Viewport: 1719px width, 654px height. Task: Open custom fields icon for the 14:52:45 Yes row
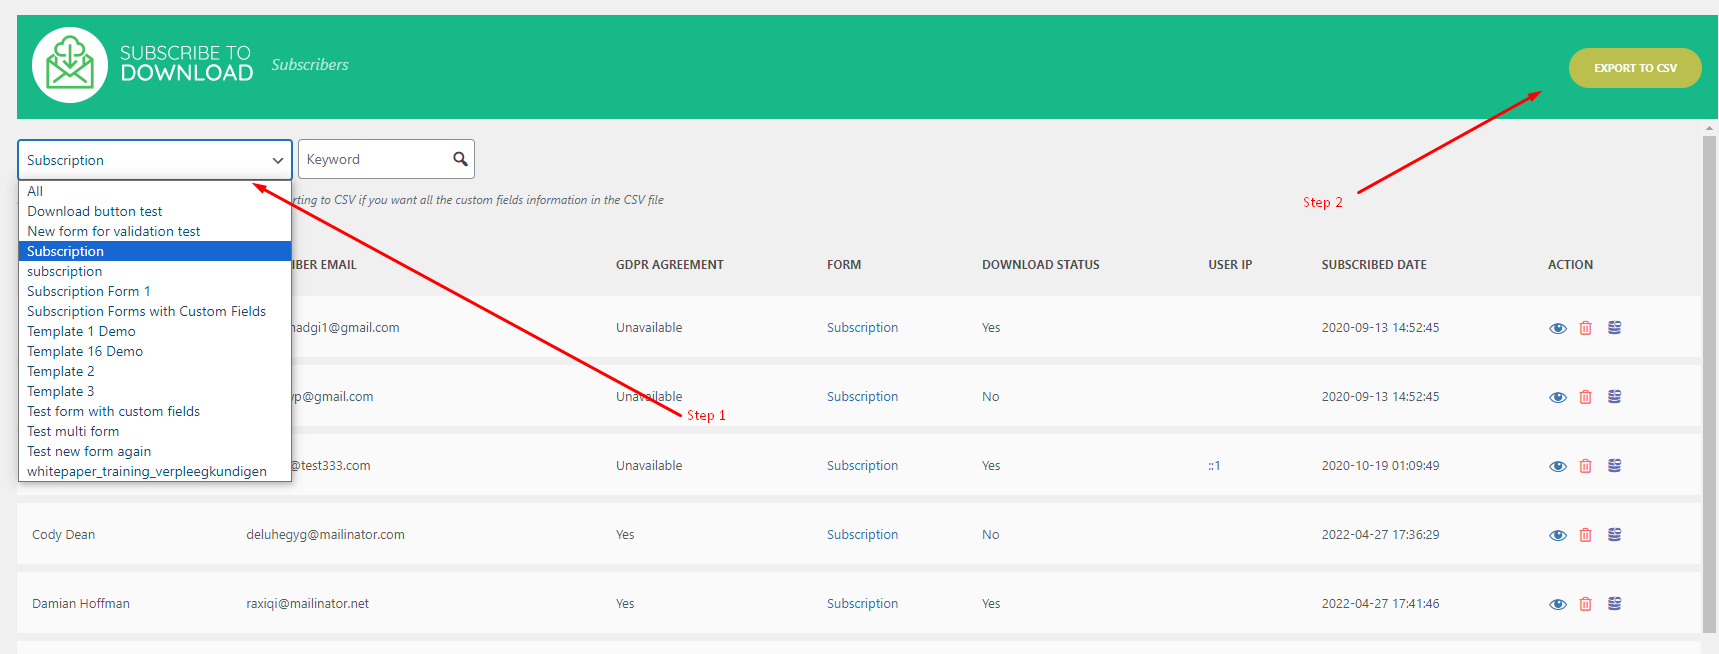pyautogui.click(x=1615, y=327)
